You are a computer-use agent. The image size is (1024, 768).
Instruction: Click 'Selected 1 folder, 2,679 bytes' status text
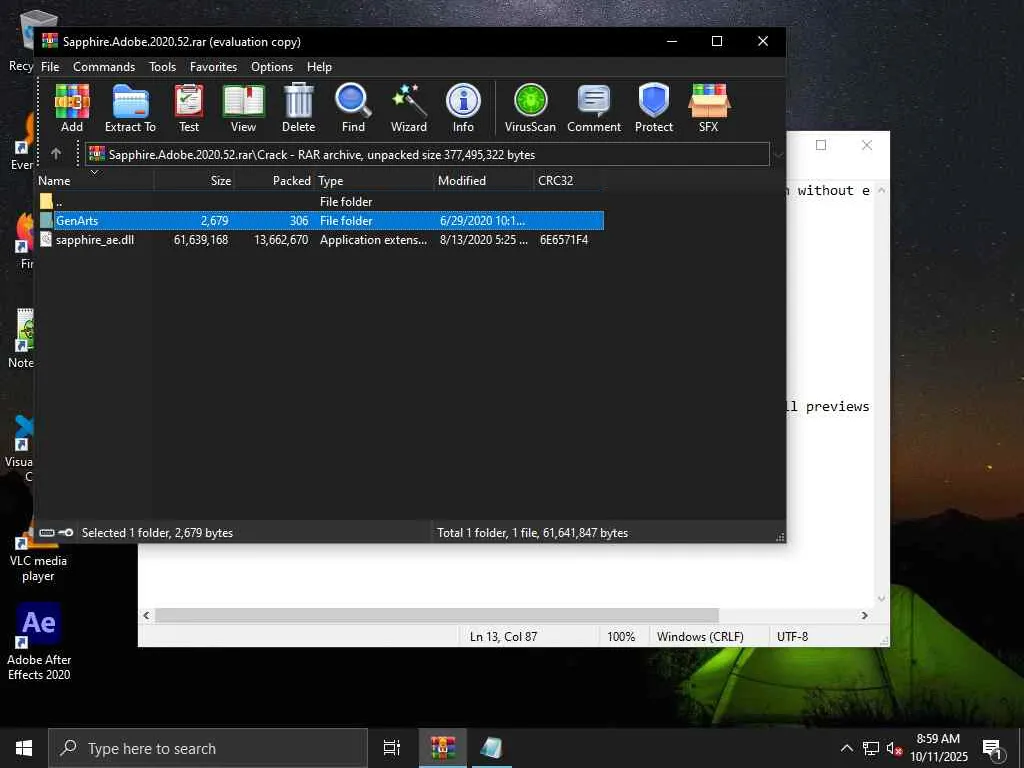pos(157,533)
